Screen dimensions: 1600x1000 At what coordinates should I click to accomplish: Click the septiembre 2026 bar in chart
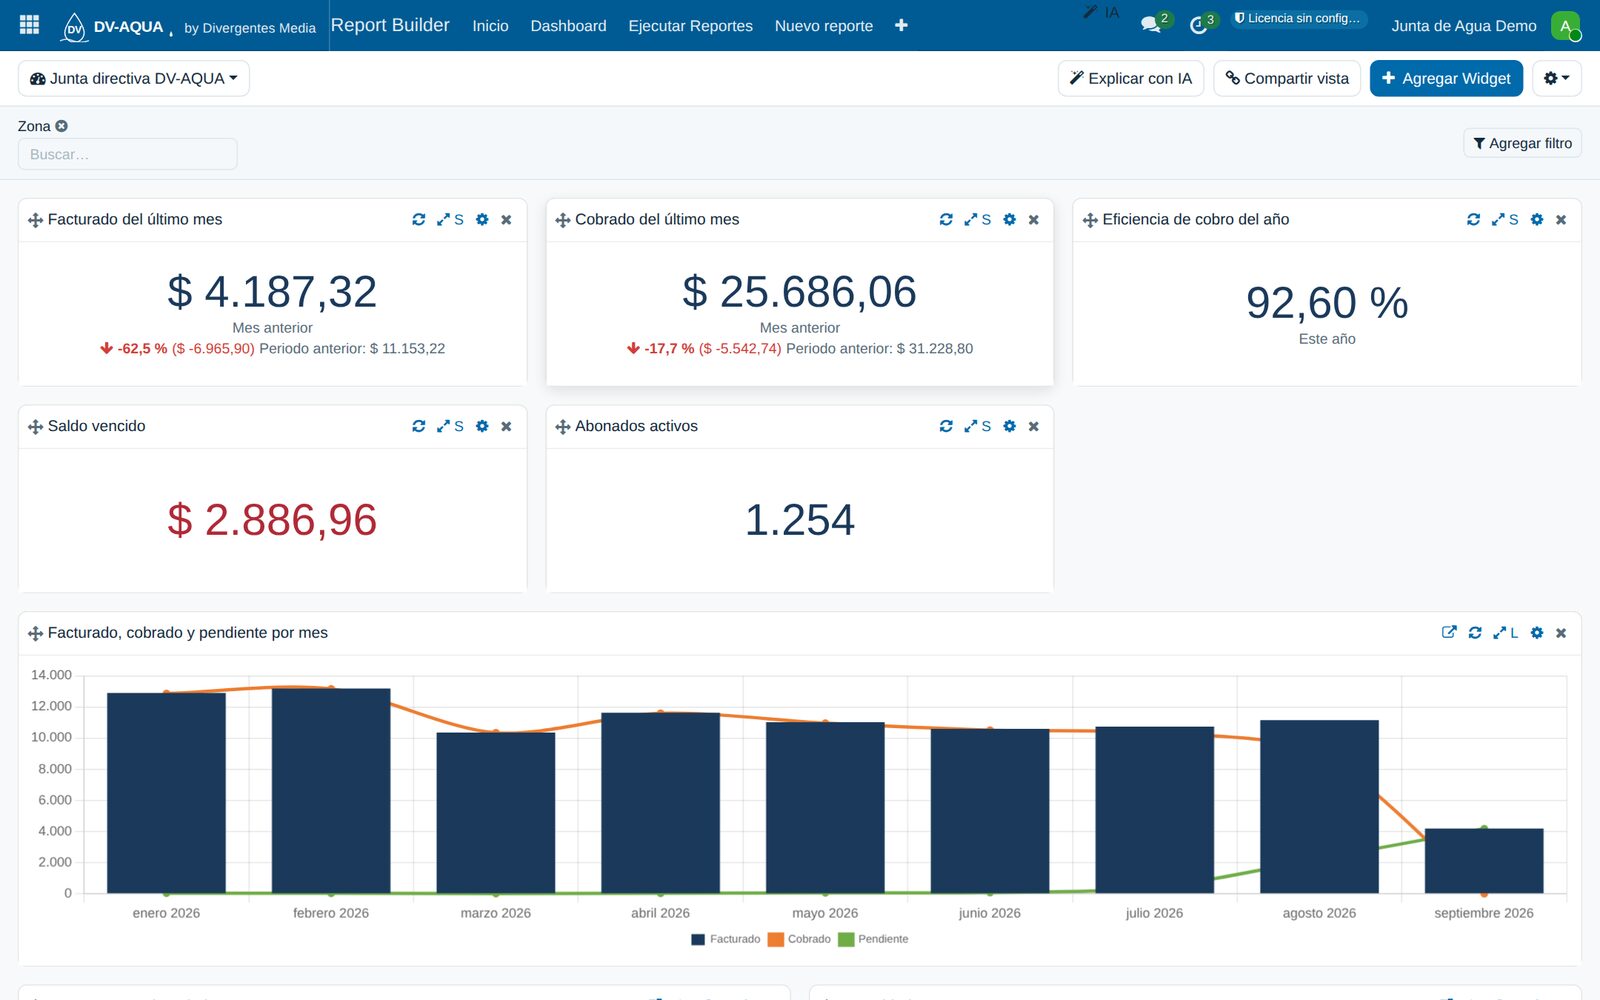[1484, 861]
